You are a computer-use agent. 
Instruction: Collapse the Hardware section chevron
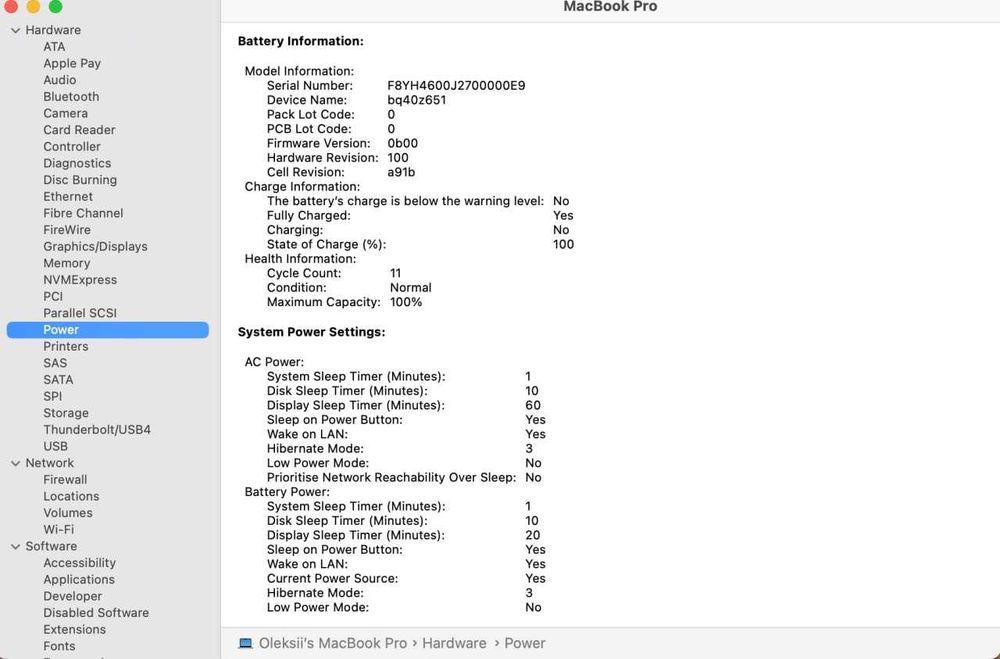(15, 30)
